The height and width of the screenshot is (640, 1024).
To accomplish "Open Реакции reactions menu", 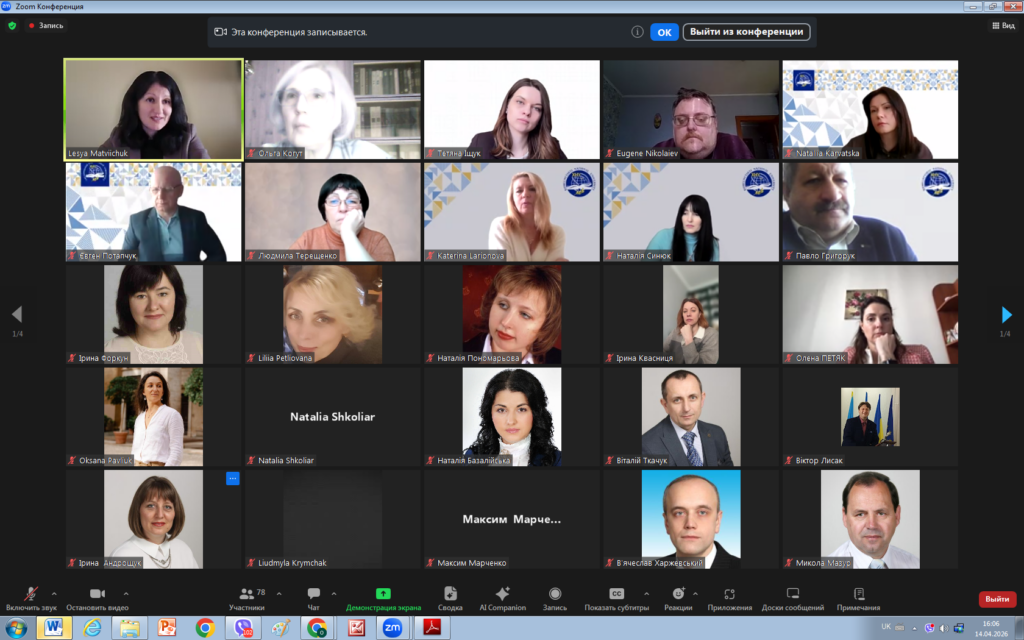I will click(x=677, y=597).
